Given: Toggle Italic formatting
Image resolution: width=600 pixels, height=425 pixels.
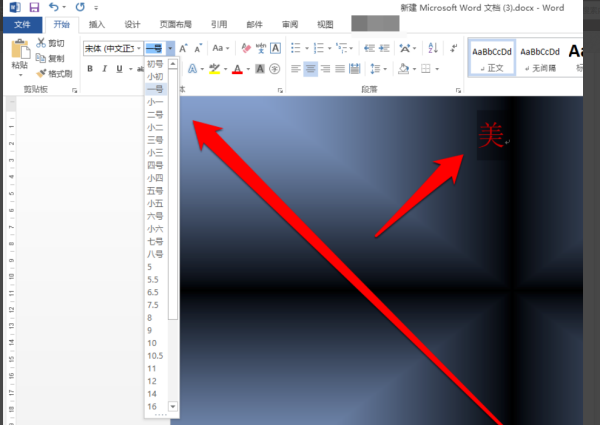Looking at the screenshot, I should (x=104, y=68).
